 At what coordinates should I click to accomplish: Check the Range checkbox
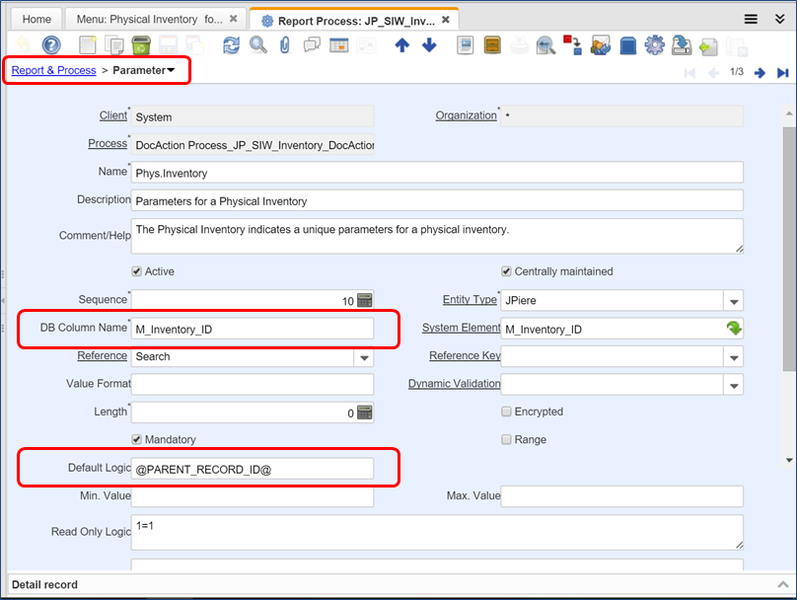pos(507,439)
